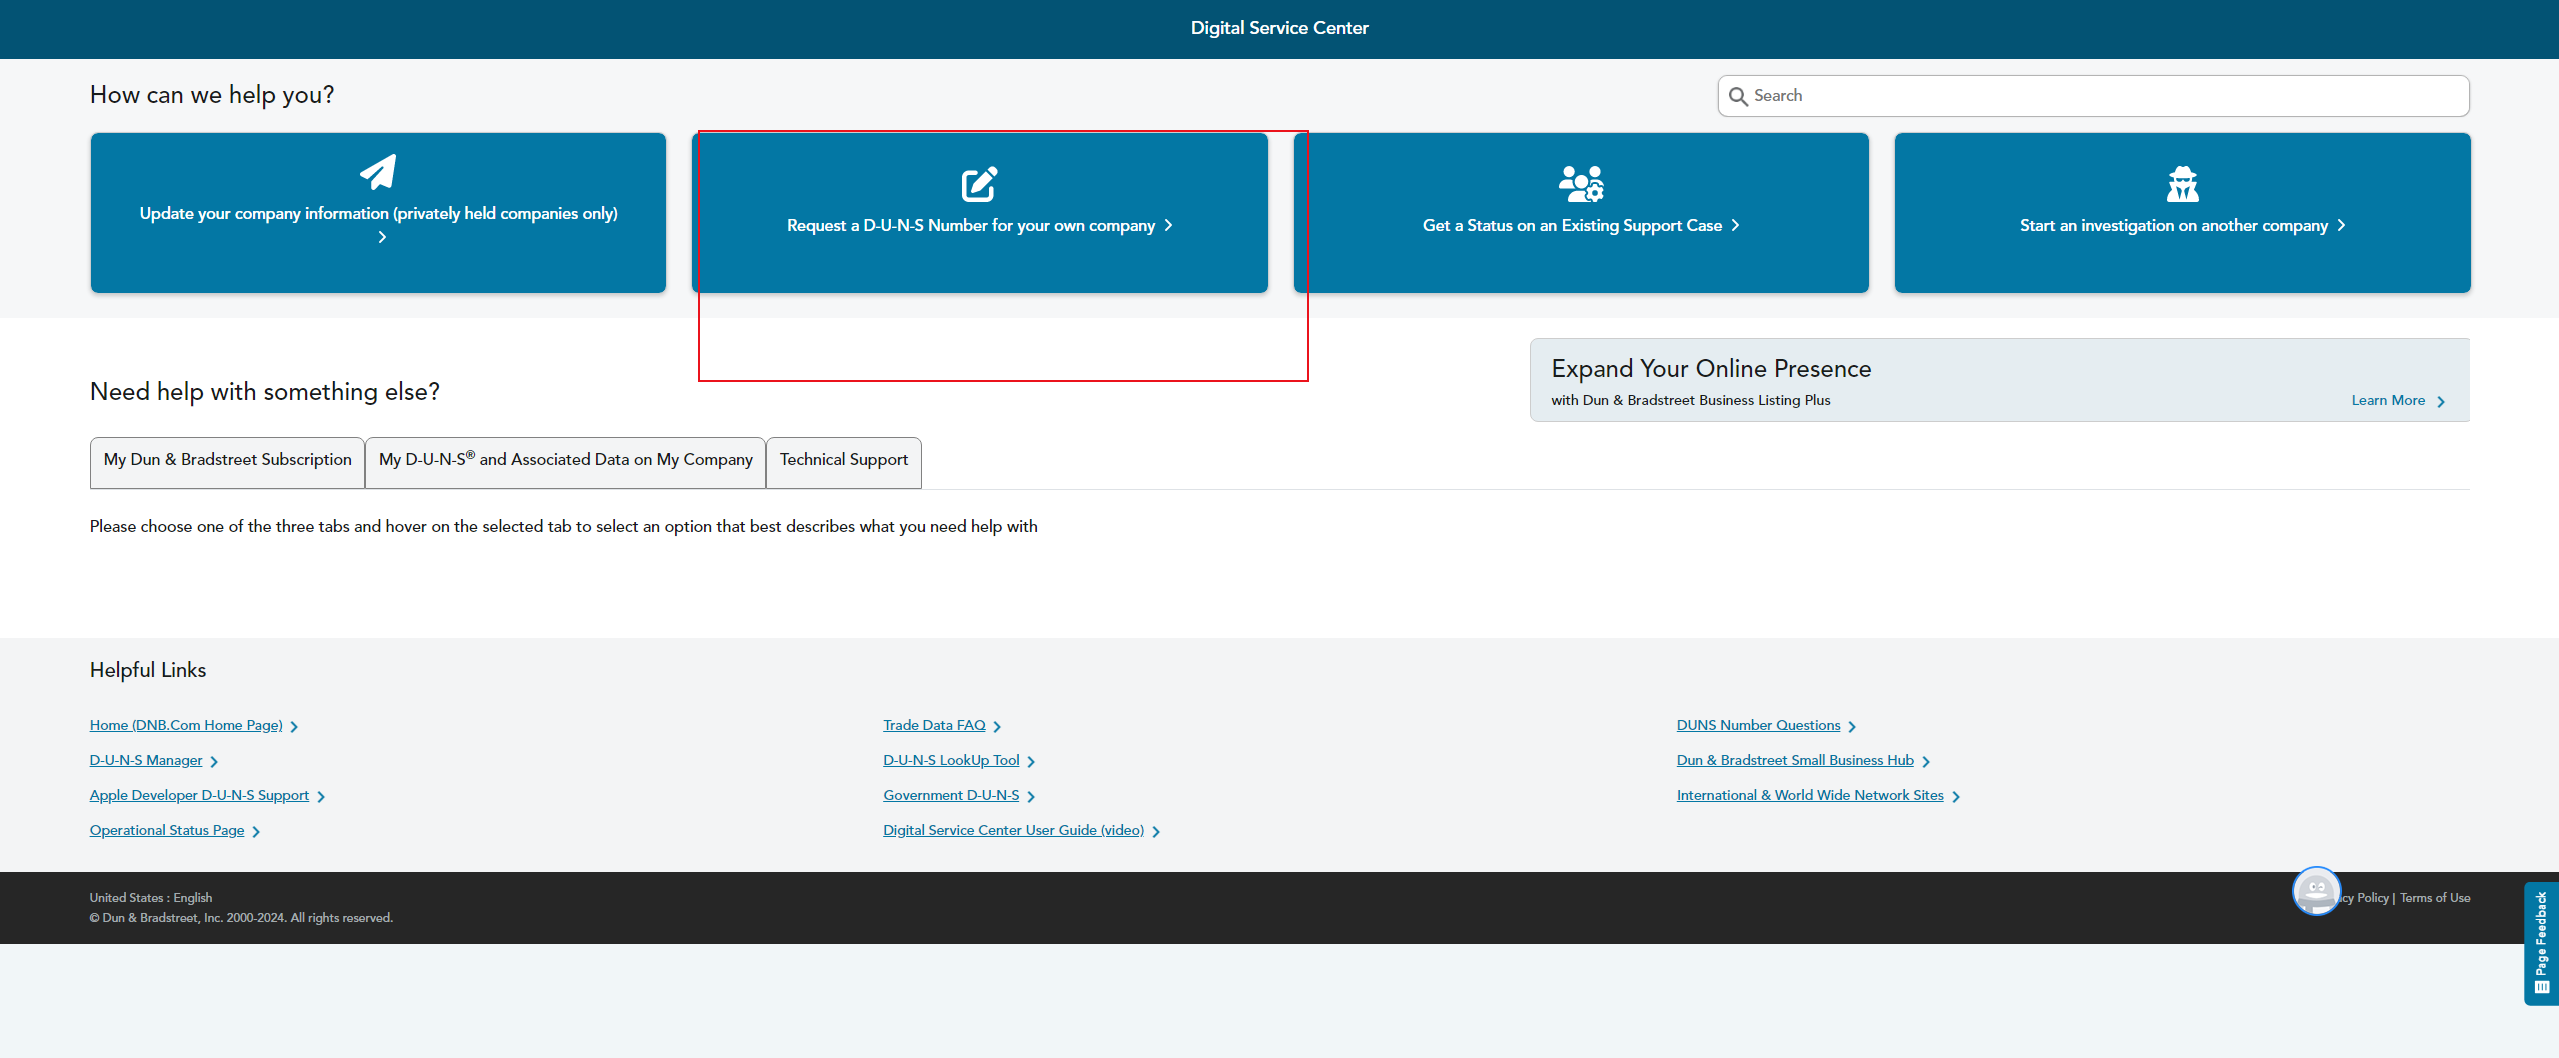Click chevron beside Digital Service Center User Guide
The height and width of the screenshot is (1058, 2559).
pyautogui.click(x=1156, y=831)
